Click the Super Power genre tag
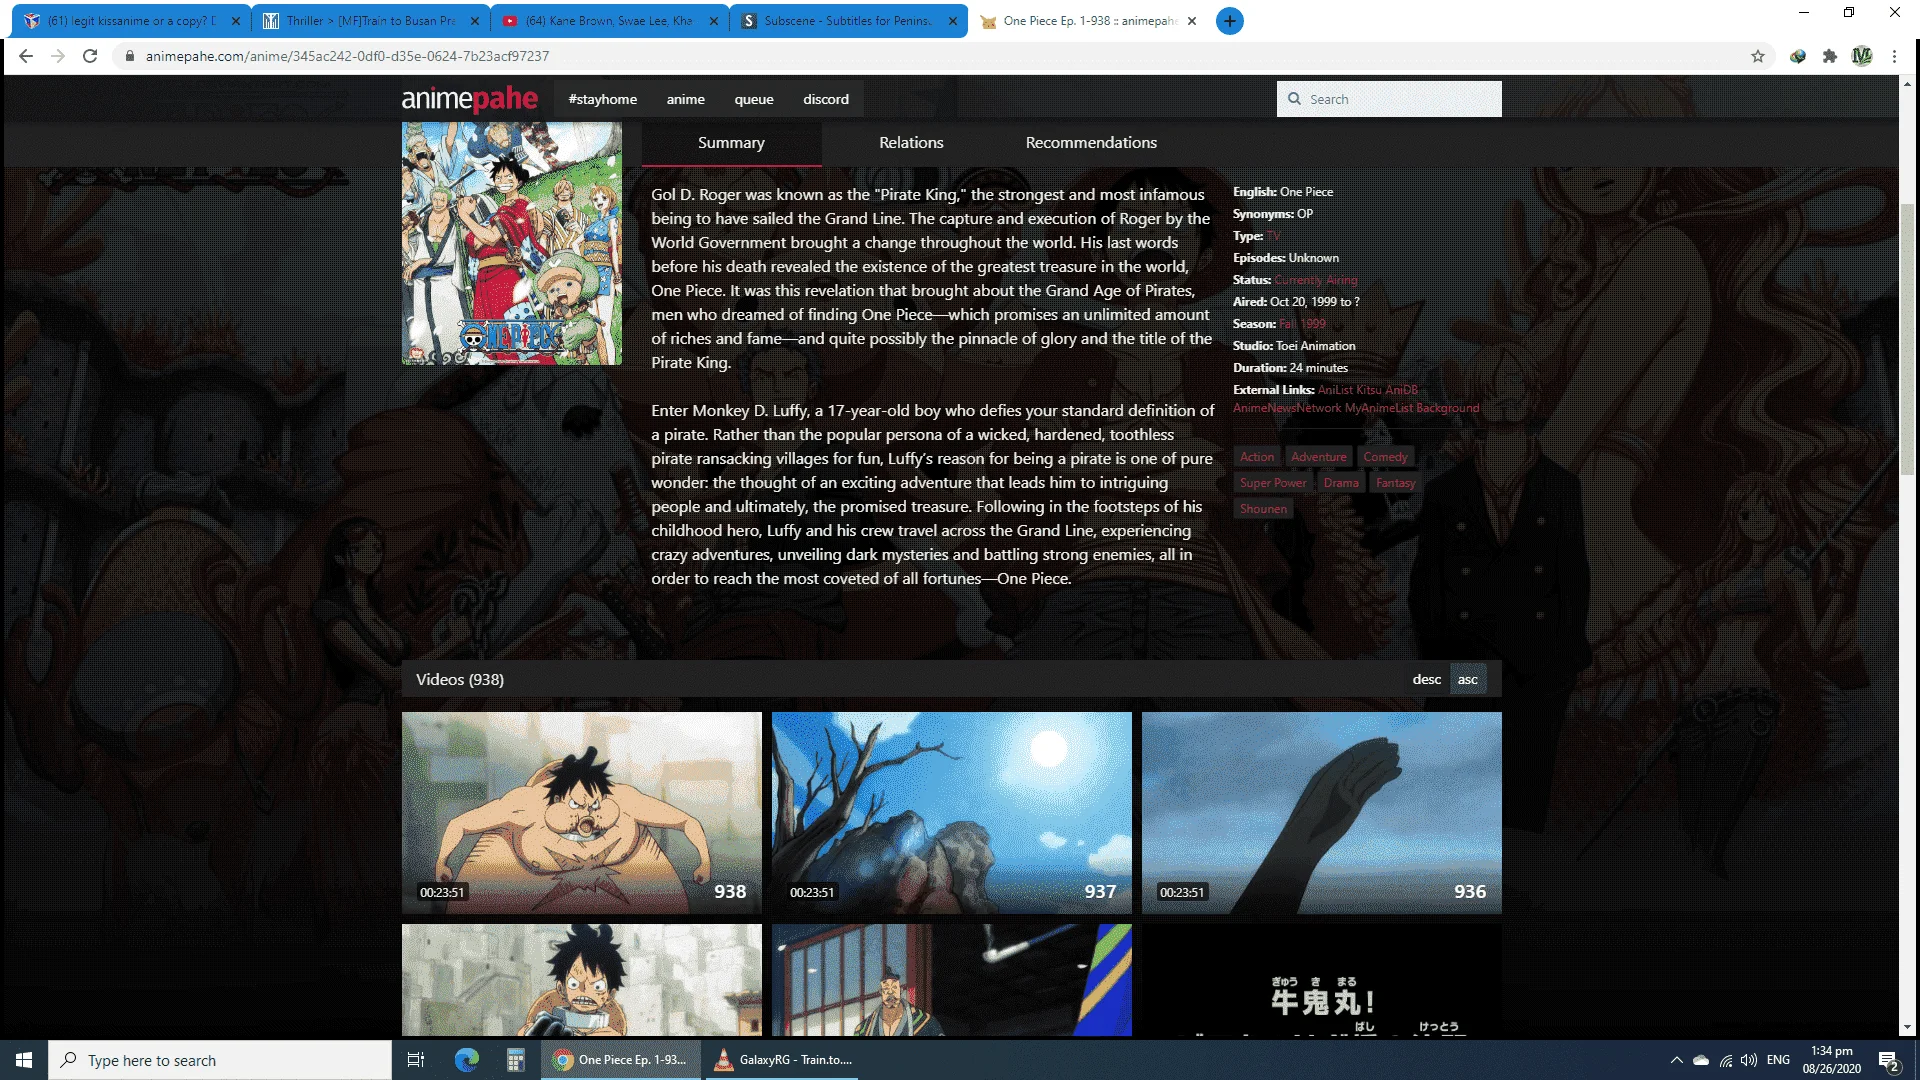The width and height of the screenshot is (1920, 1080). point(1273,483)
